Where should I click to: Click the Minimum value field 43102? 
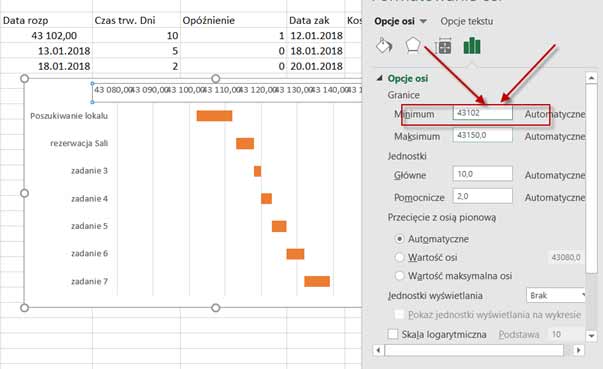pyautogui.click(x=483, y=113)
